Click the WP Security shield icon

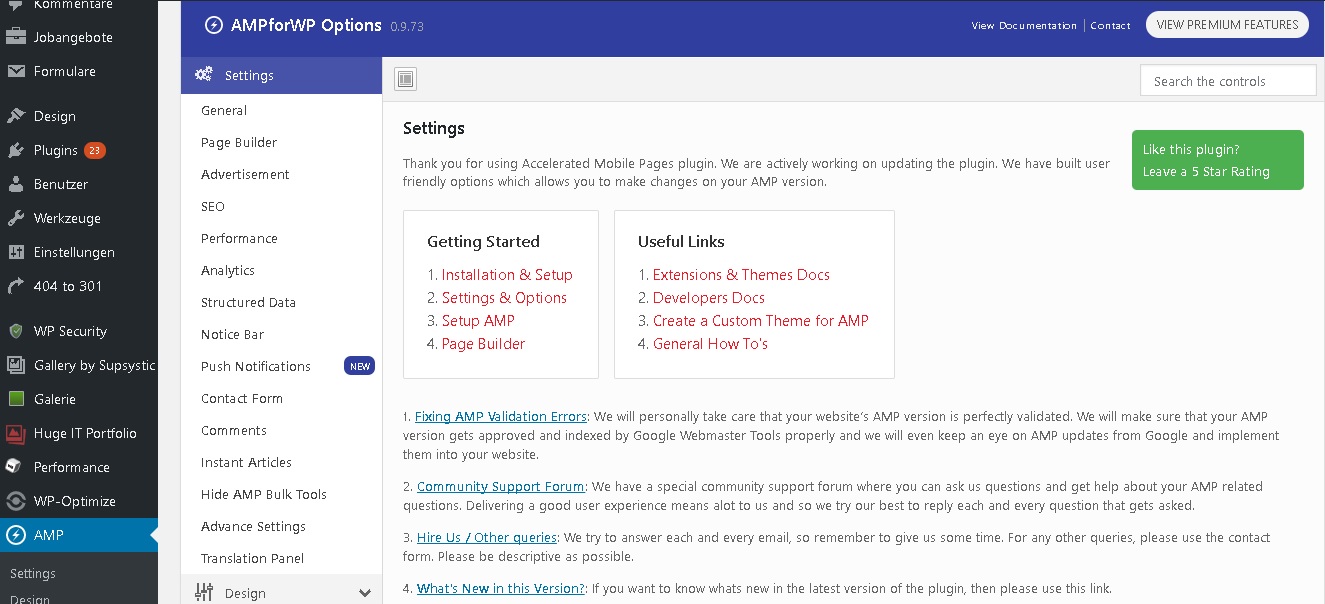[x=16, y=331]
